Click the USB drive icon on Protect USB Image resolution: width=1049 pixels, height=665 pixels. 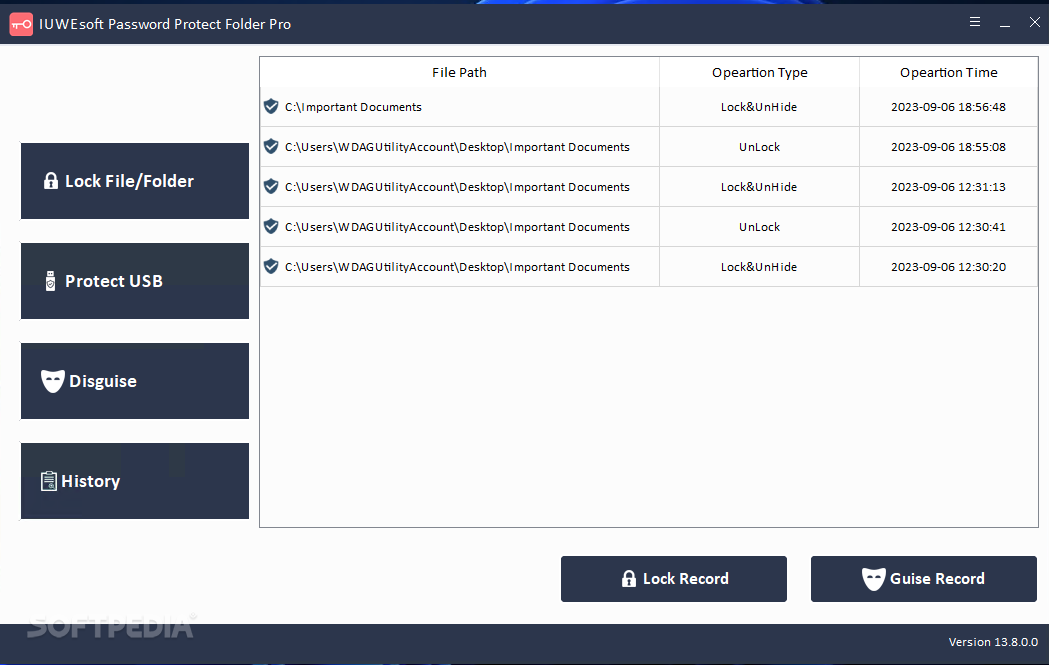click(x=50, y=281)
